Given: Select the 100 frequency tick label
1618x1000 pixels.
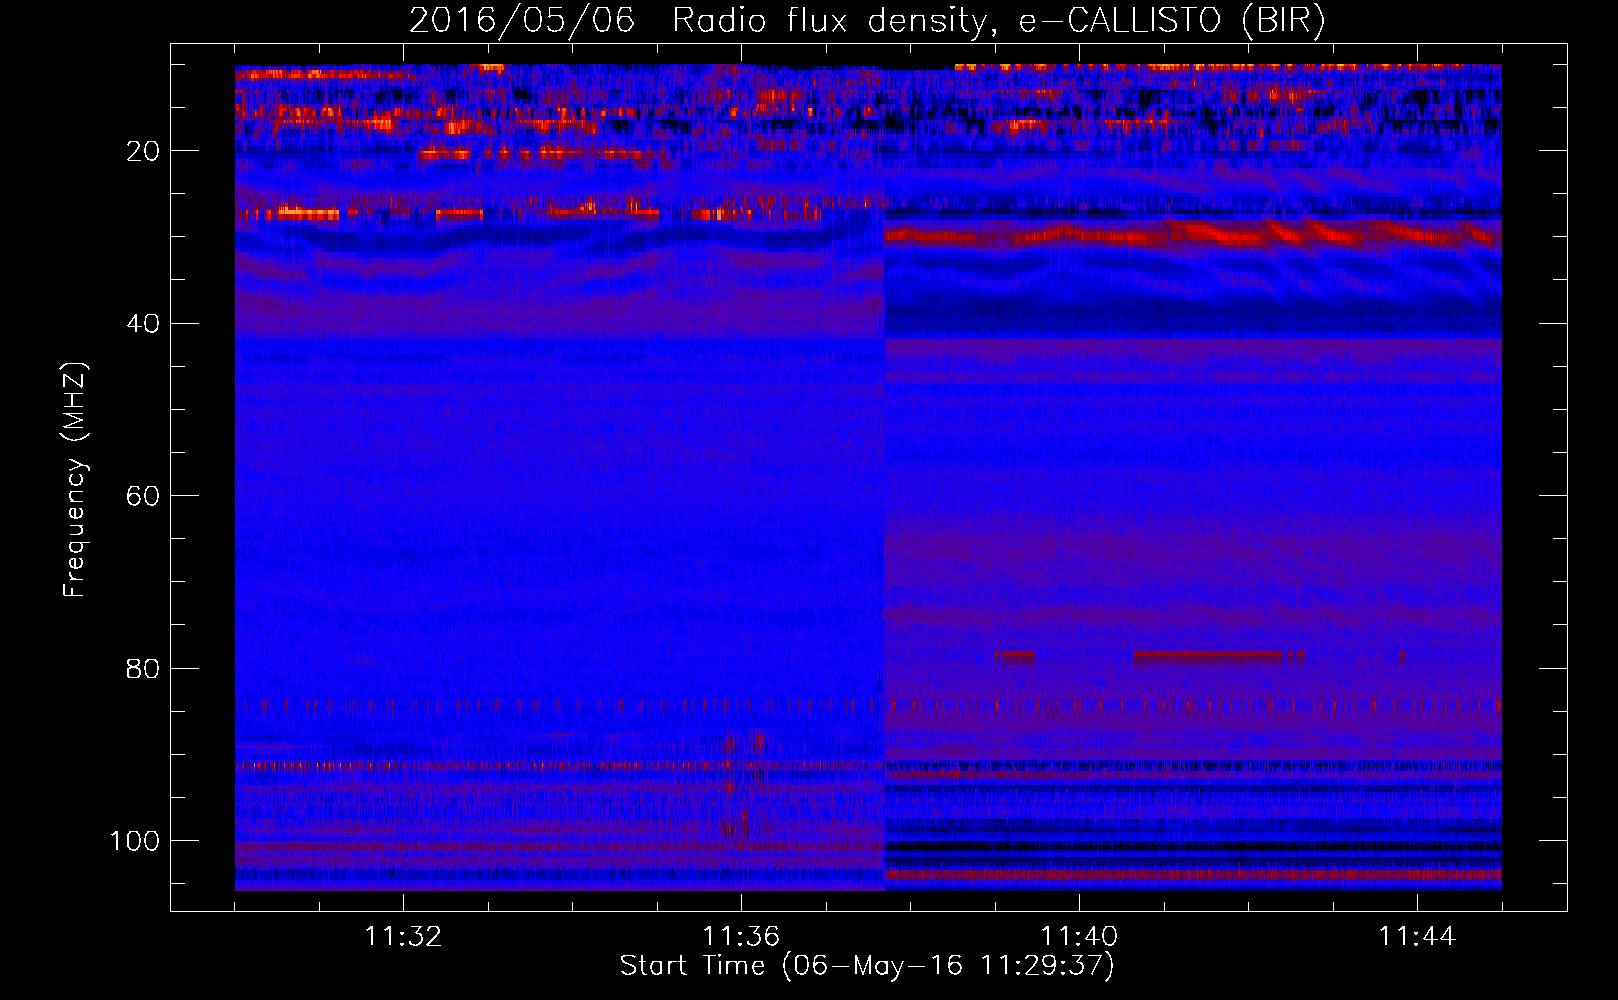Looking at the screenshot, I should tap(135, 841).
